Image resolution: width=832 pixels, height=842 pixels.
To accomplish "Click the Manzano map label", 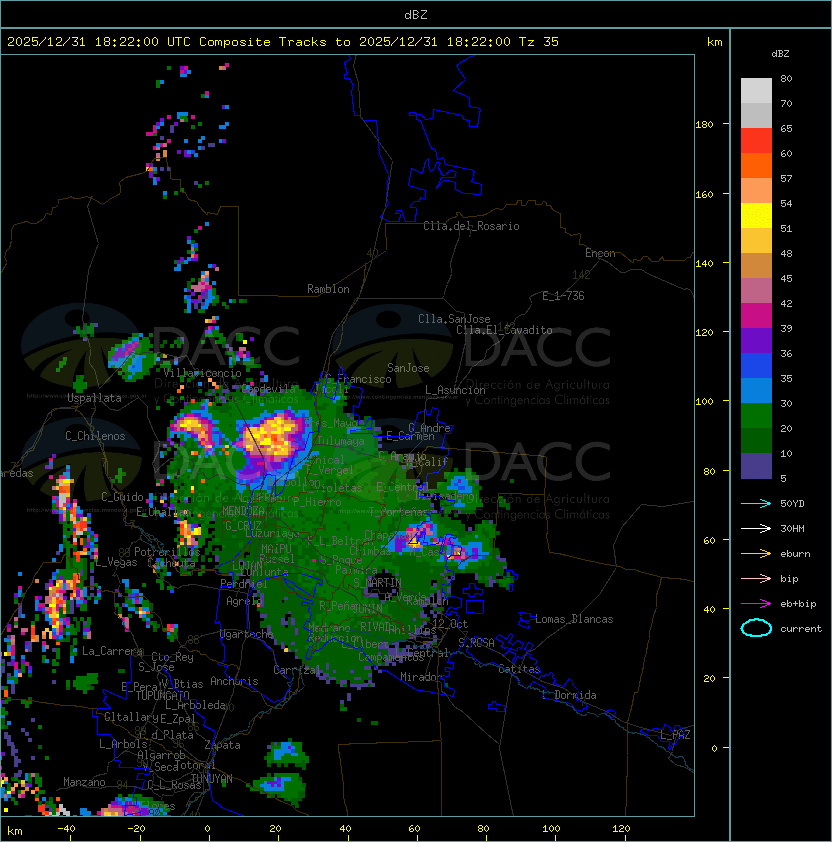I will [x=84, y=782].
